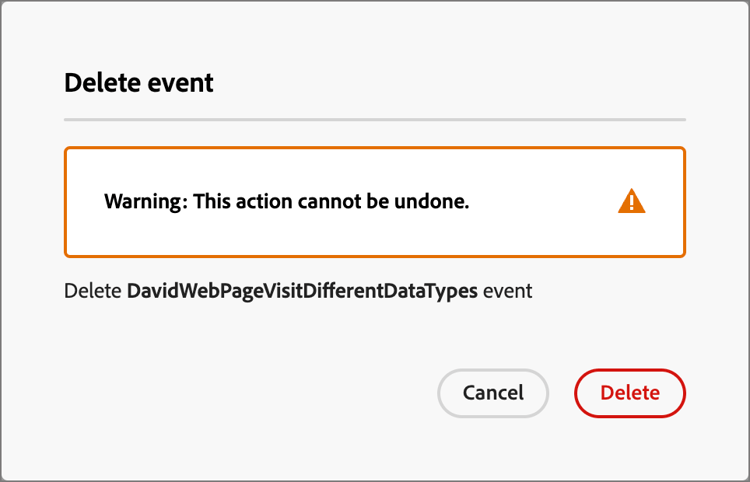750x482 pixels.
Task: Click "Delete" starting the confirmation sentence
Action: coord(93,293)
